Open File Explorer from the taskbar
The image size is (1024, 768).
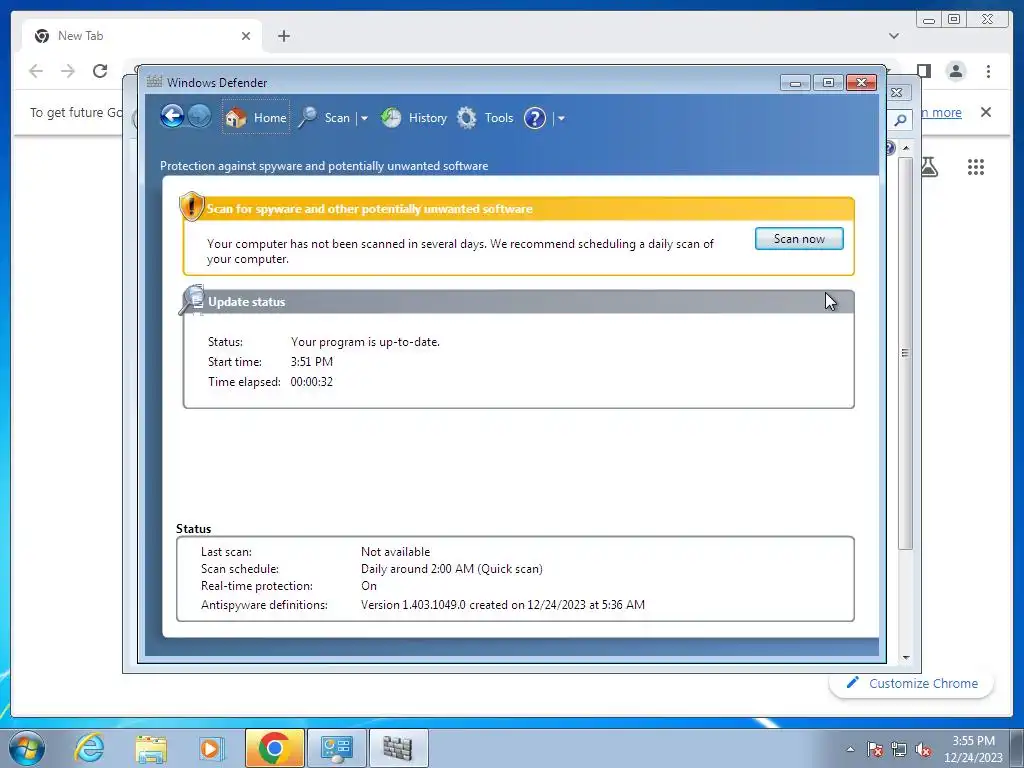pyautogui.click(x=151, y=748)
